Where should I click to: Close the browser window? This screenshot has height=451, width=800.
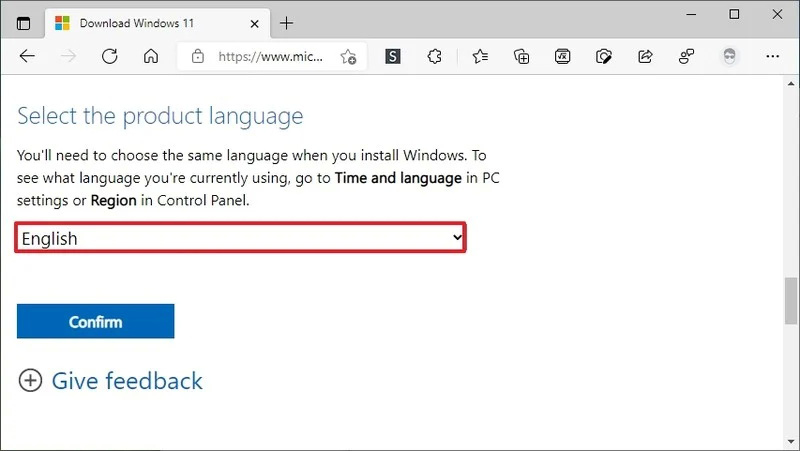(x=777, y=14)
